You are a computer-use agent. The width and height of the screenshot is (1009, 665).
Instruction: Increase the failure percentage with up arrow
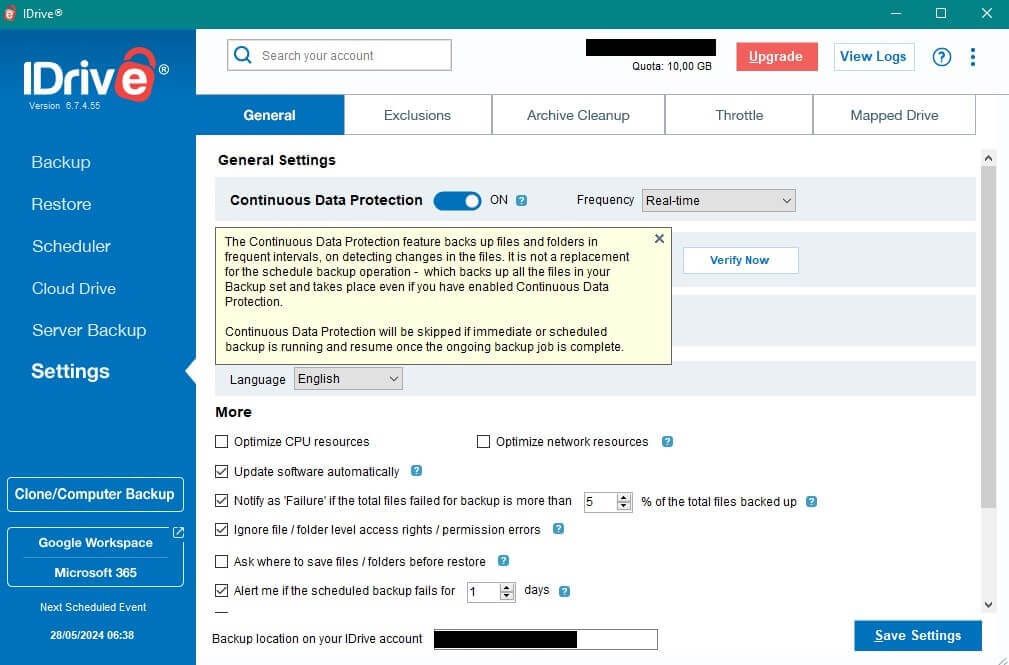click(x=624, y=498)
